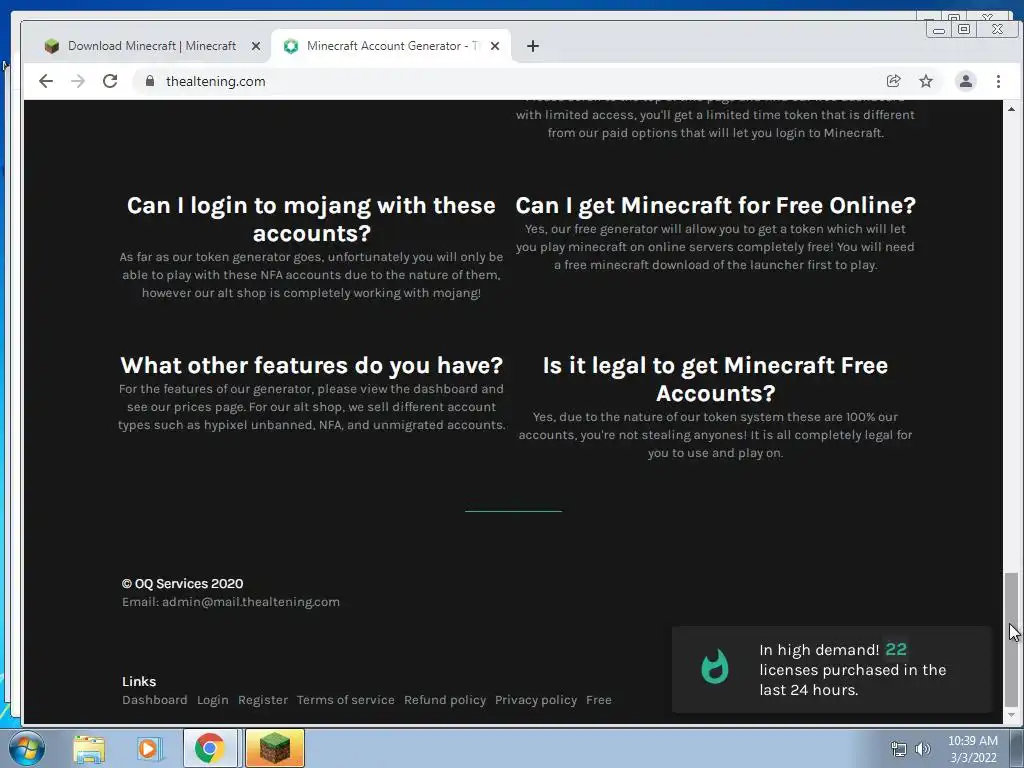
Task: Click the In high demand notification popup text
Action: [852, 669]
